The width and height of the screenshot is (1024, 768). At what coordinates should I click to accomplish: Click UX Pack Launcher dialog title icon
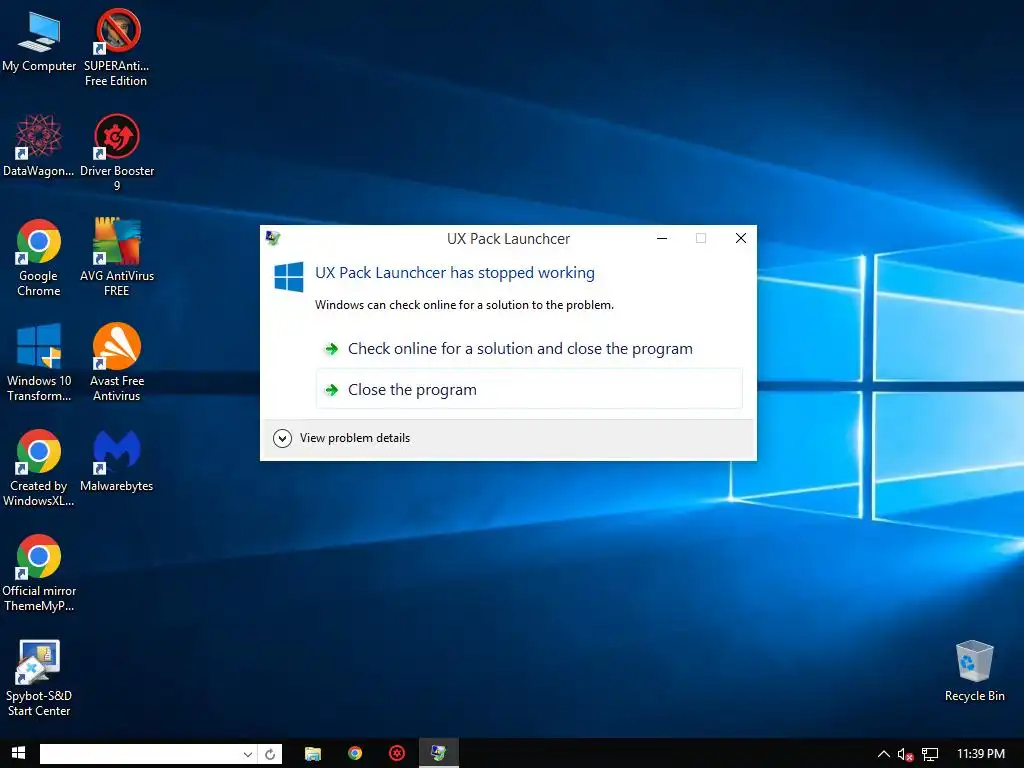coord(273,238)
